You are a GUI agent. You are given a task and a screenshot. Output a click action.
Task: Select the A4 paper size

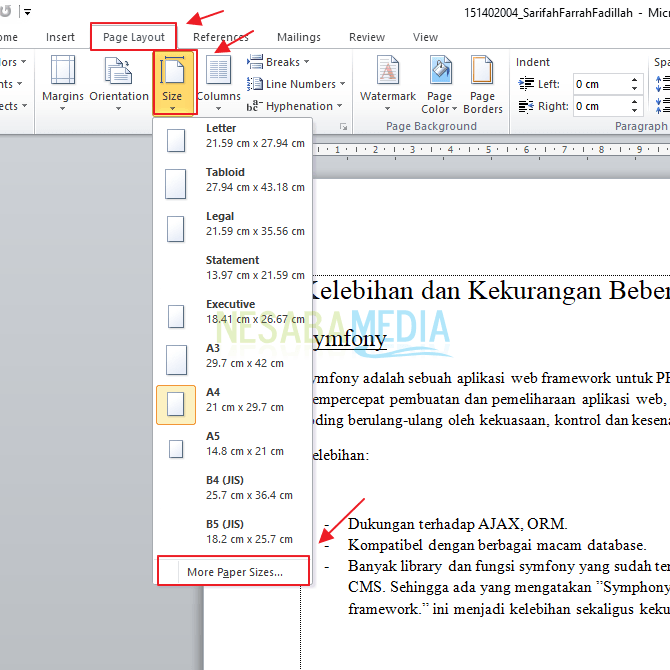(233, 403)
